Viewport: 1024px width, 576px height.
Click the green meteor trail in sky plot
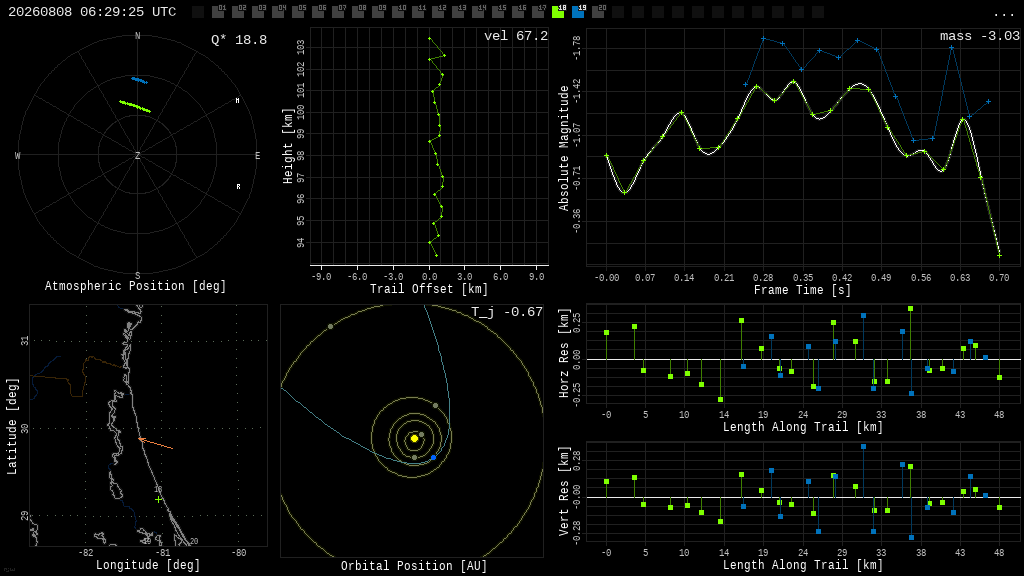point(135,106)
